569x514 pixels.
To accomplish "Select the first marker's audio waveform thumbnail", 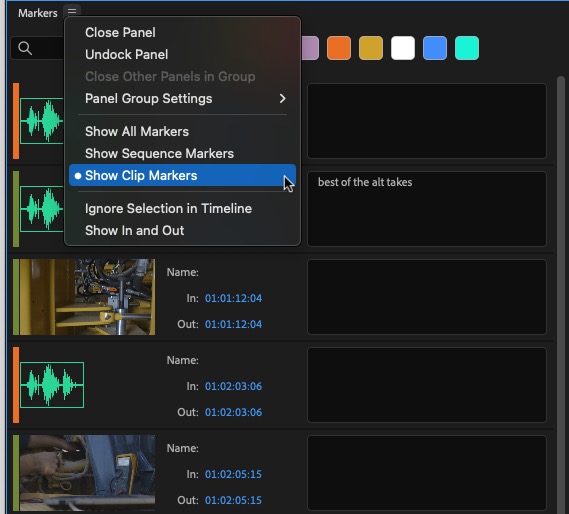I will [x=42, y=121].
